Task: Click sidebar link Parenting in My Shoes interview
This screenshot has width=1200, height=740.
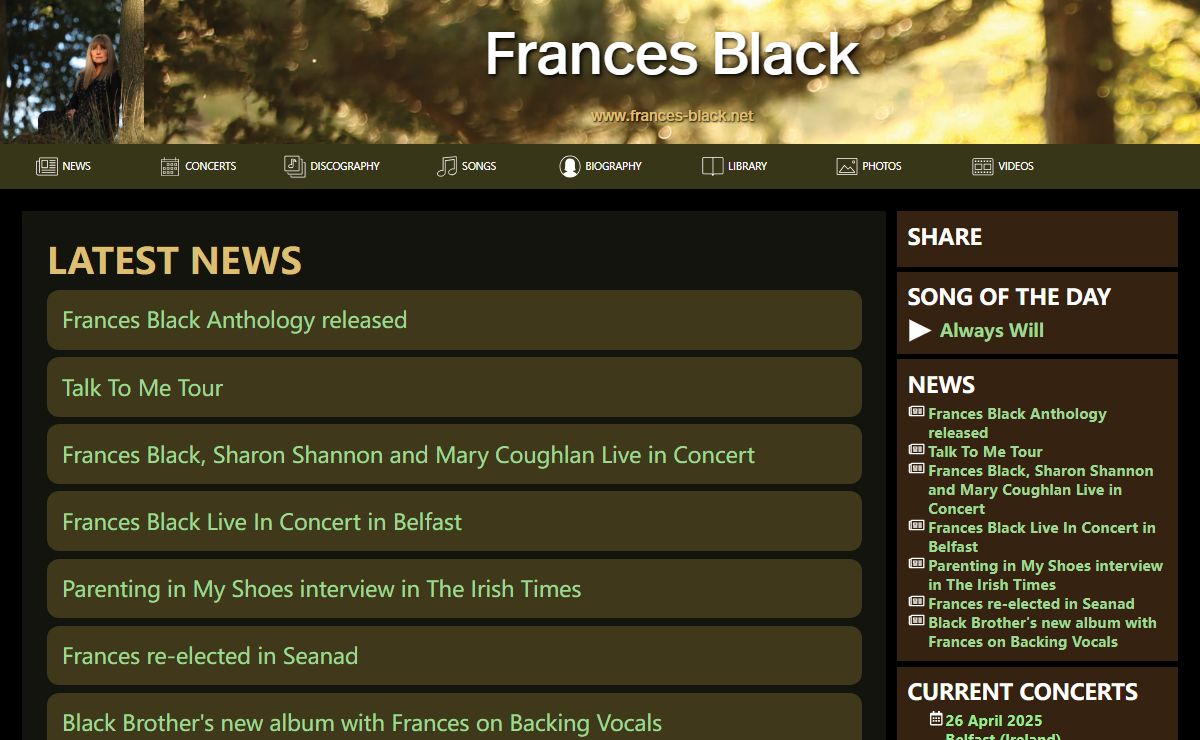Action: [x=1045, y=575]
